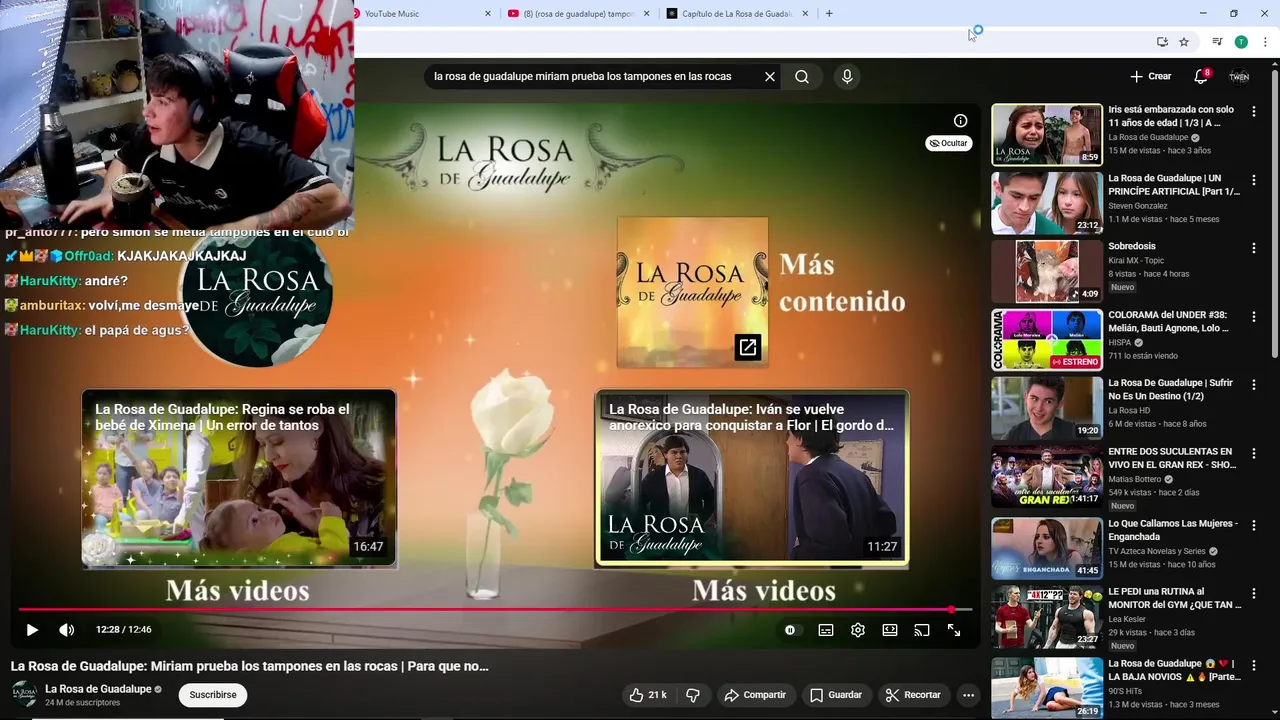Click the Crear button
The width and height of the screenshot is (1280, 720).
(1150, 76)
